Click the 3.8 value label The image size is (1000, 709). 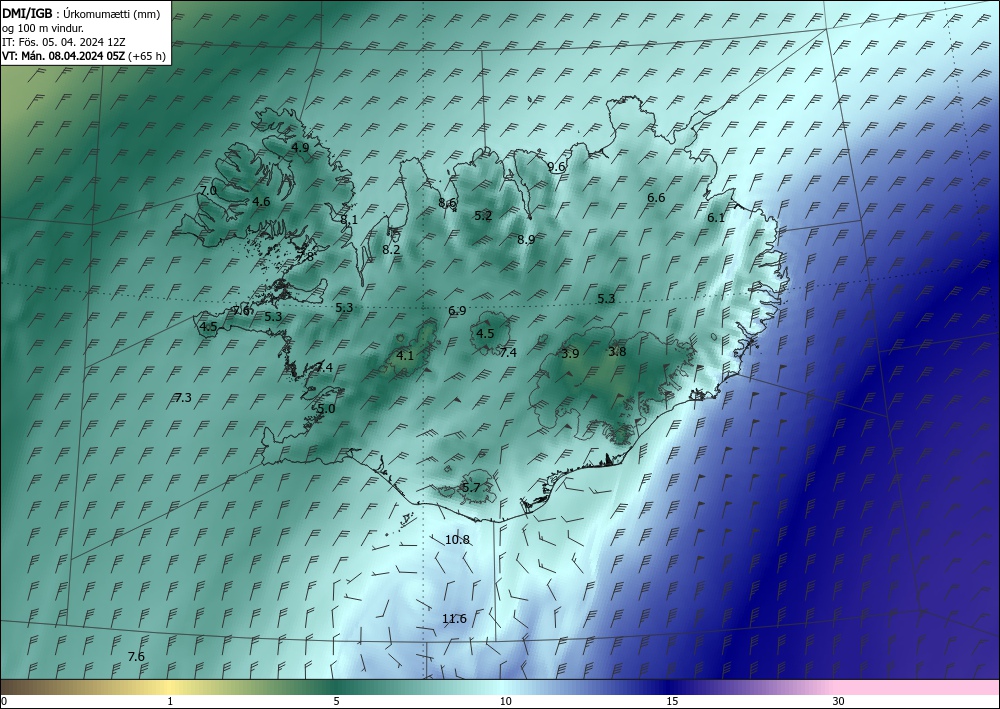[617, 351]
